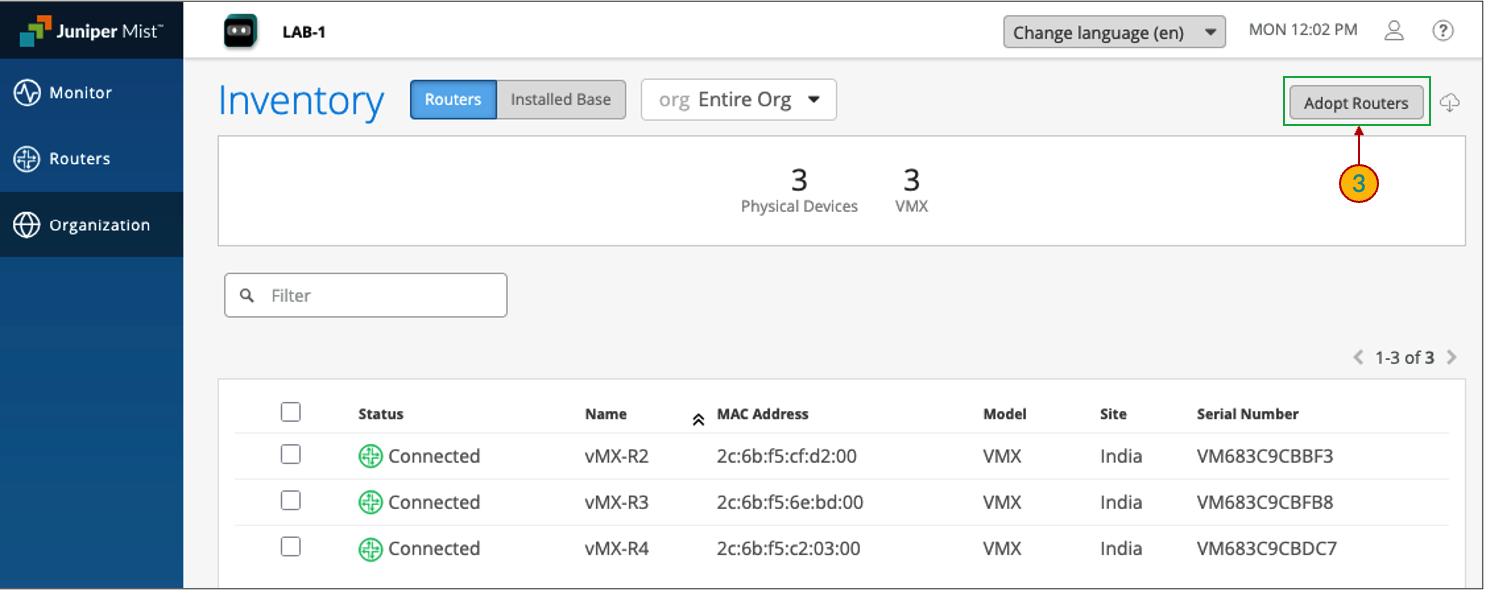This screenshot has height=591, width=1485.
Task: Switch to the Installed Base tab
Action: 560,100
